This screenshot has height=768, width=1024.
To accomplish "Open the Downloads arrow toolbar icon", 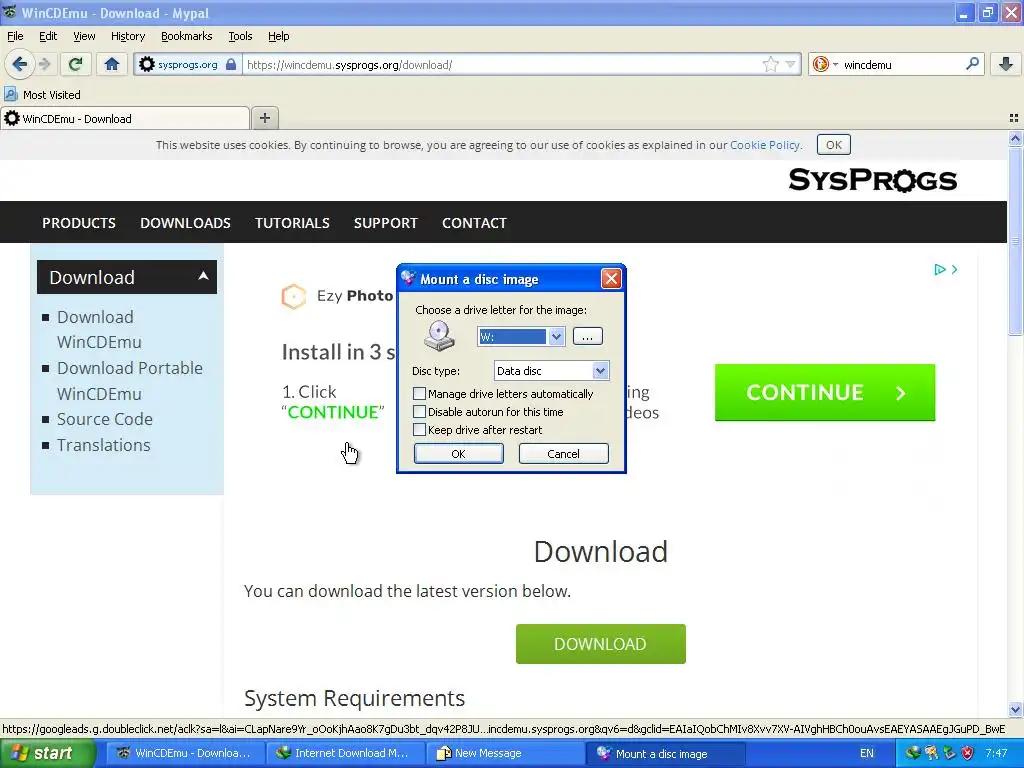I will pos(1006,64).
